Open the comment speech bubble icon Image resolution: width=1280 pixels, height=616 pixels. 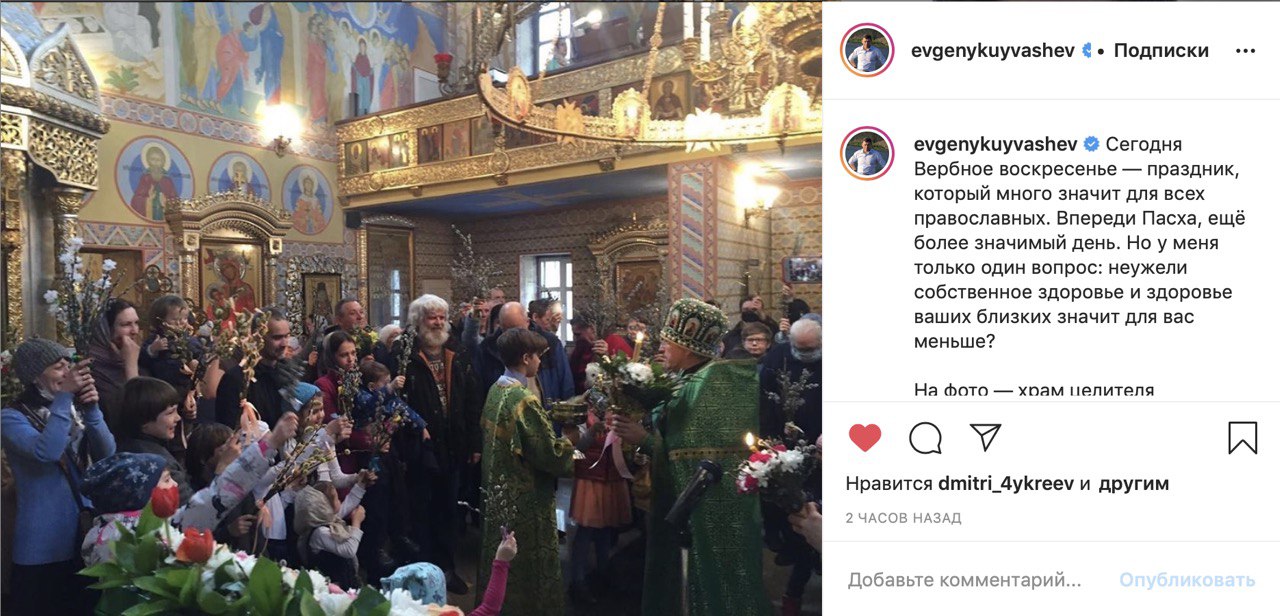[x=925, y=438]
